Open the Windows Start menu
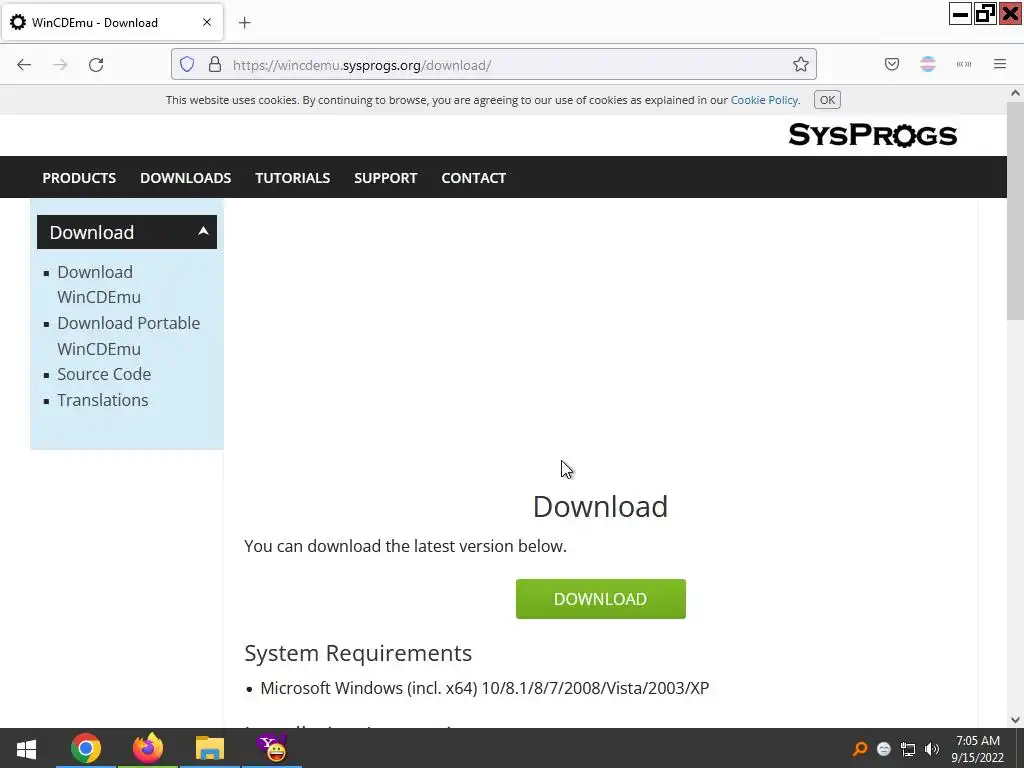The image size is (1024, 768). tap(26, 748)
